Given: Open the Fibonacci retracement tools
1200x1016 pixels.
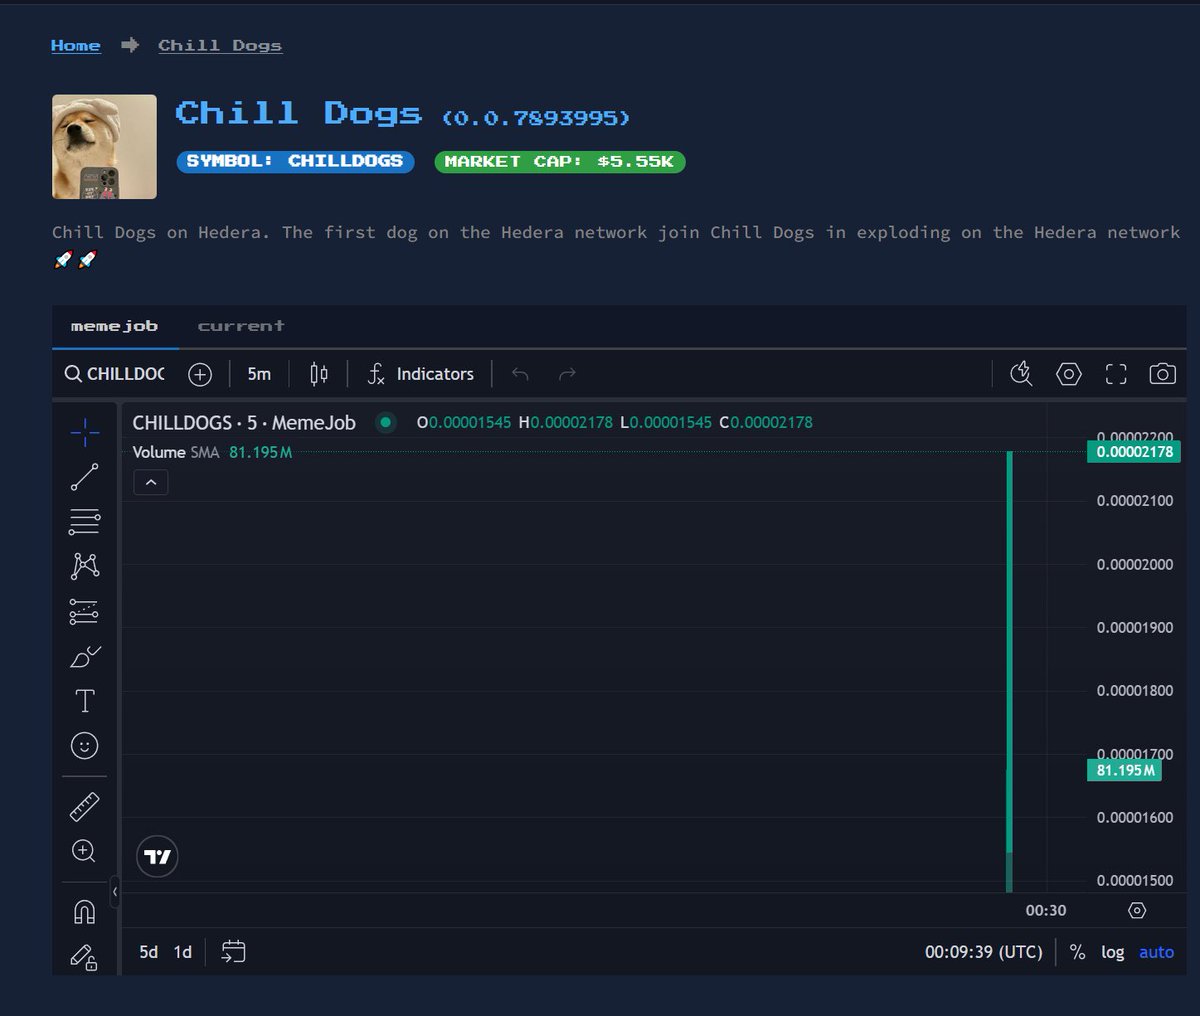Looking at the screenshot, I should pyautogui.click(x=85, y=521).
